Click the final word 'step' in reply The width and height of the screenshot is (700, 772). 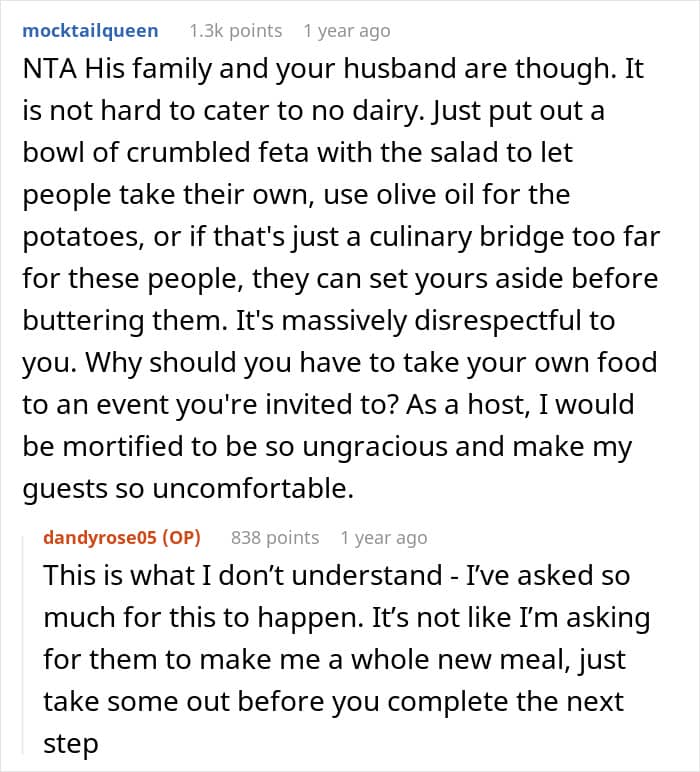tap(70, 744)
